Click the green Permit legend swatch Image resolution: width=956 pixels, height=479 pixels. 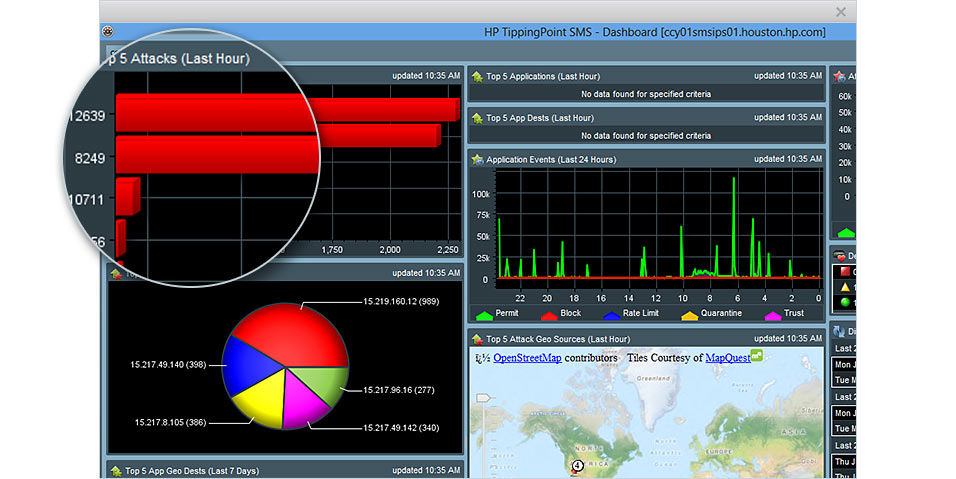tap(484, 315)
